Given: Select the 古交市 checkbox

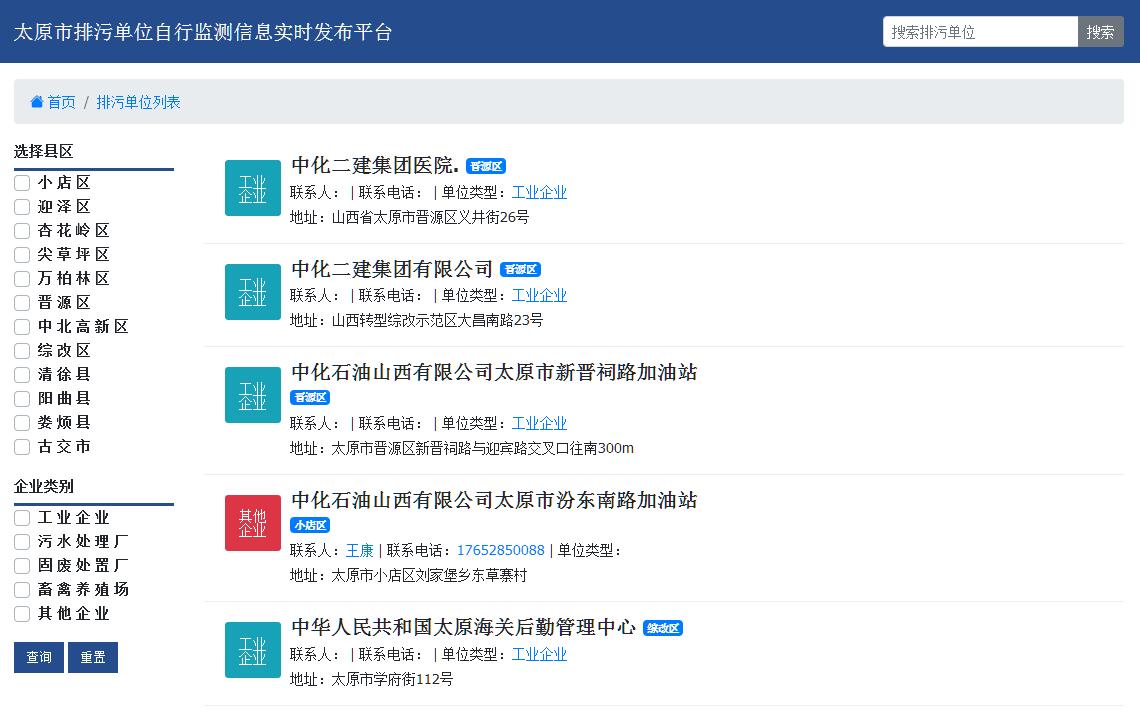Looking at the screenshot, I should click(22, 447).
